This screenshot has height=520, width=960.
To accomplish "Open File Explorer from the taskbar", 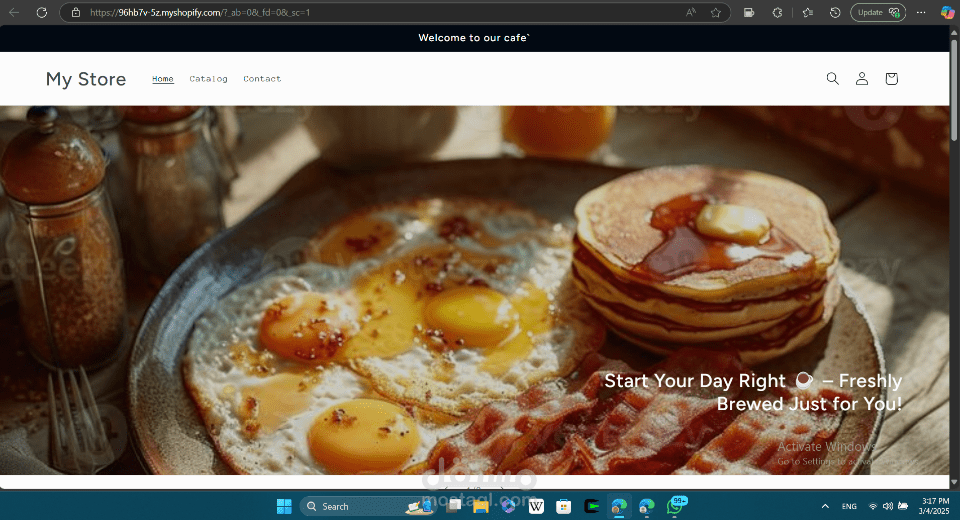I will 481,507.
